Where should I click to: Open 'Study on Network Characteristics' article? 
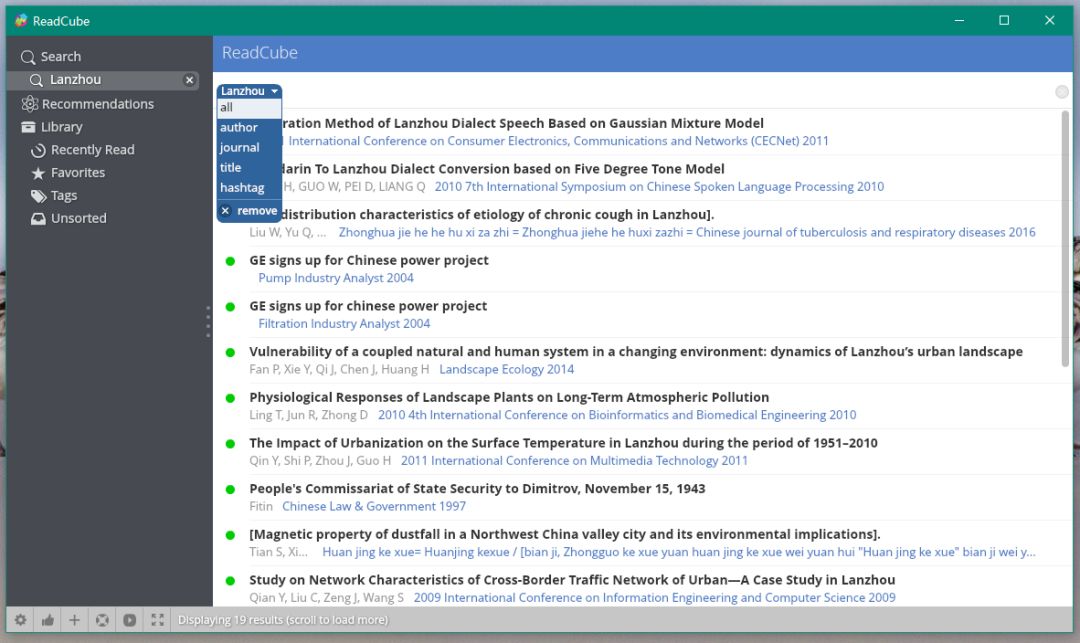(x=572, y=580)
